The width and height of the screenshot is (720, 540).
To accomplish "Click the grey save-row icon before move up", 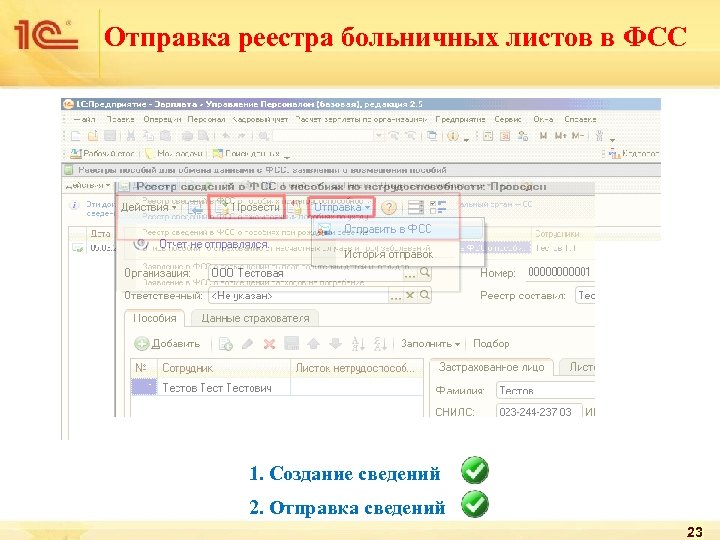I will (292, 343).
